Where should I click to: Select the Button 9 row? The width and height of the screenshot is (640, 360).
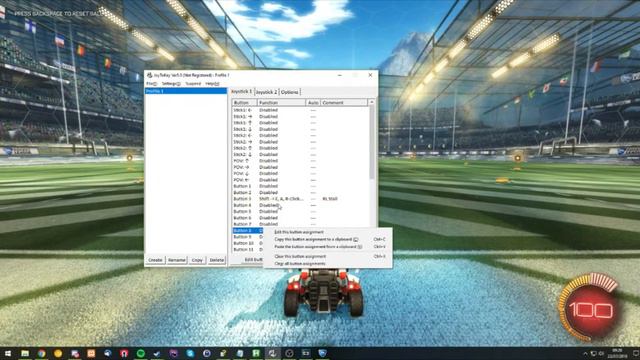(248, 237)
